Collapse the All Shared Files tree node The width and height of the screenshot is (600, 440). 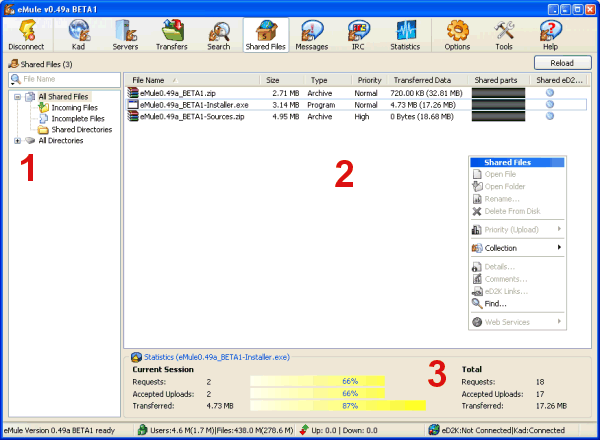(x=17, y=96)
